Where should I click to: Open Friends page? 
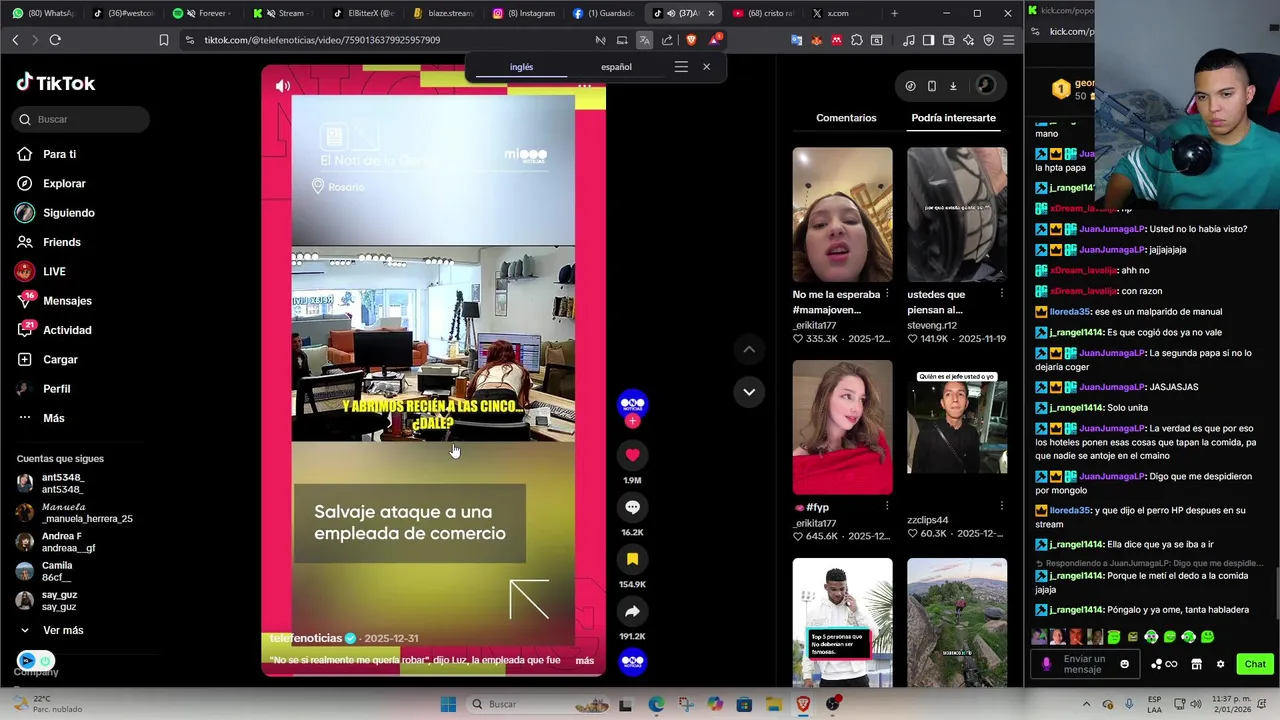pos(61,242)
